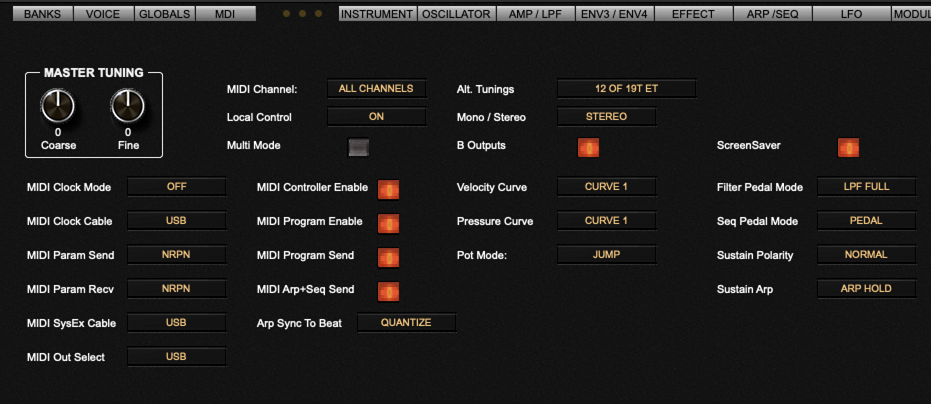931x404 pixels.
Task: Go to the BANKS tab
Action: tap(42, 14)
